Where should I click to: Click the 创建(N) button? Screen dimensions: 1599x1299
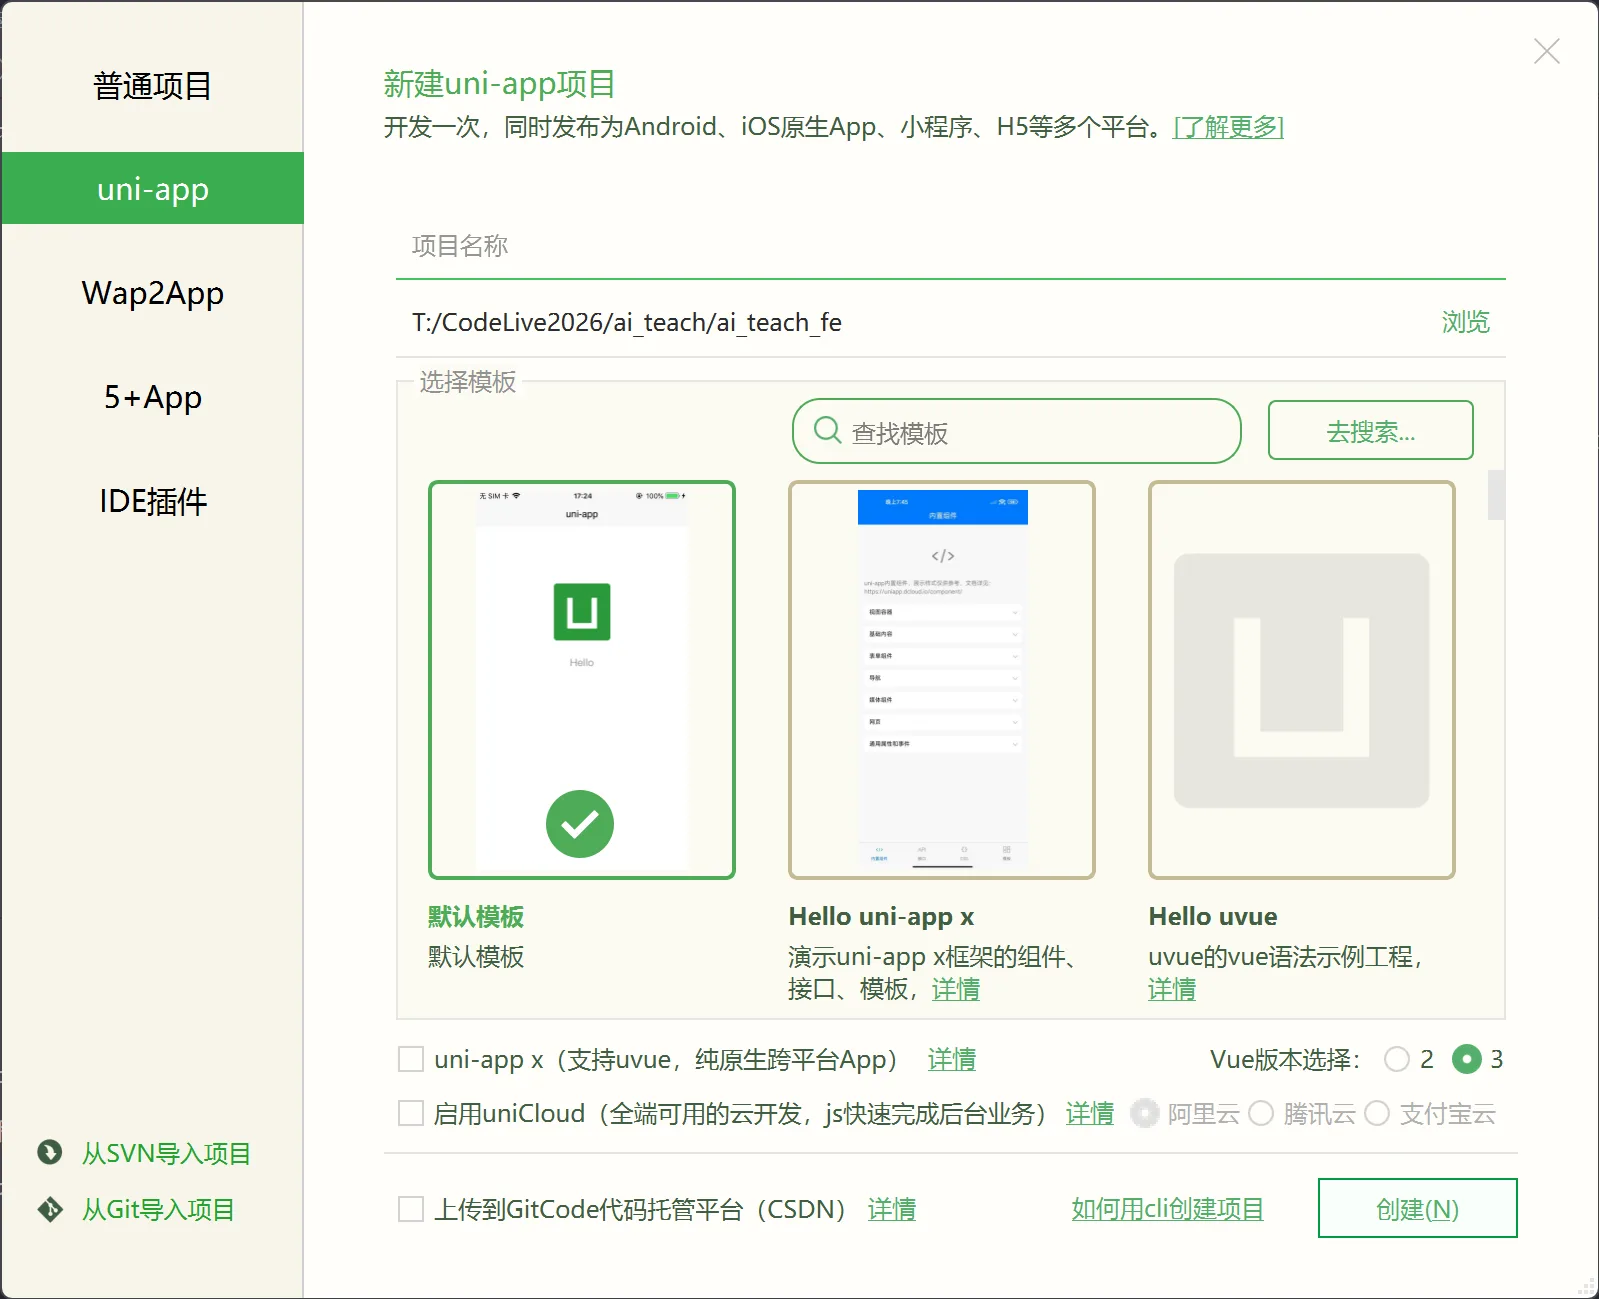(1417, 1208)
